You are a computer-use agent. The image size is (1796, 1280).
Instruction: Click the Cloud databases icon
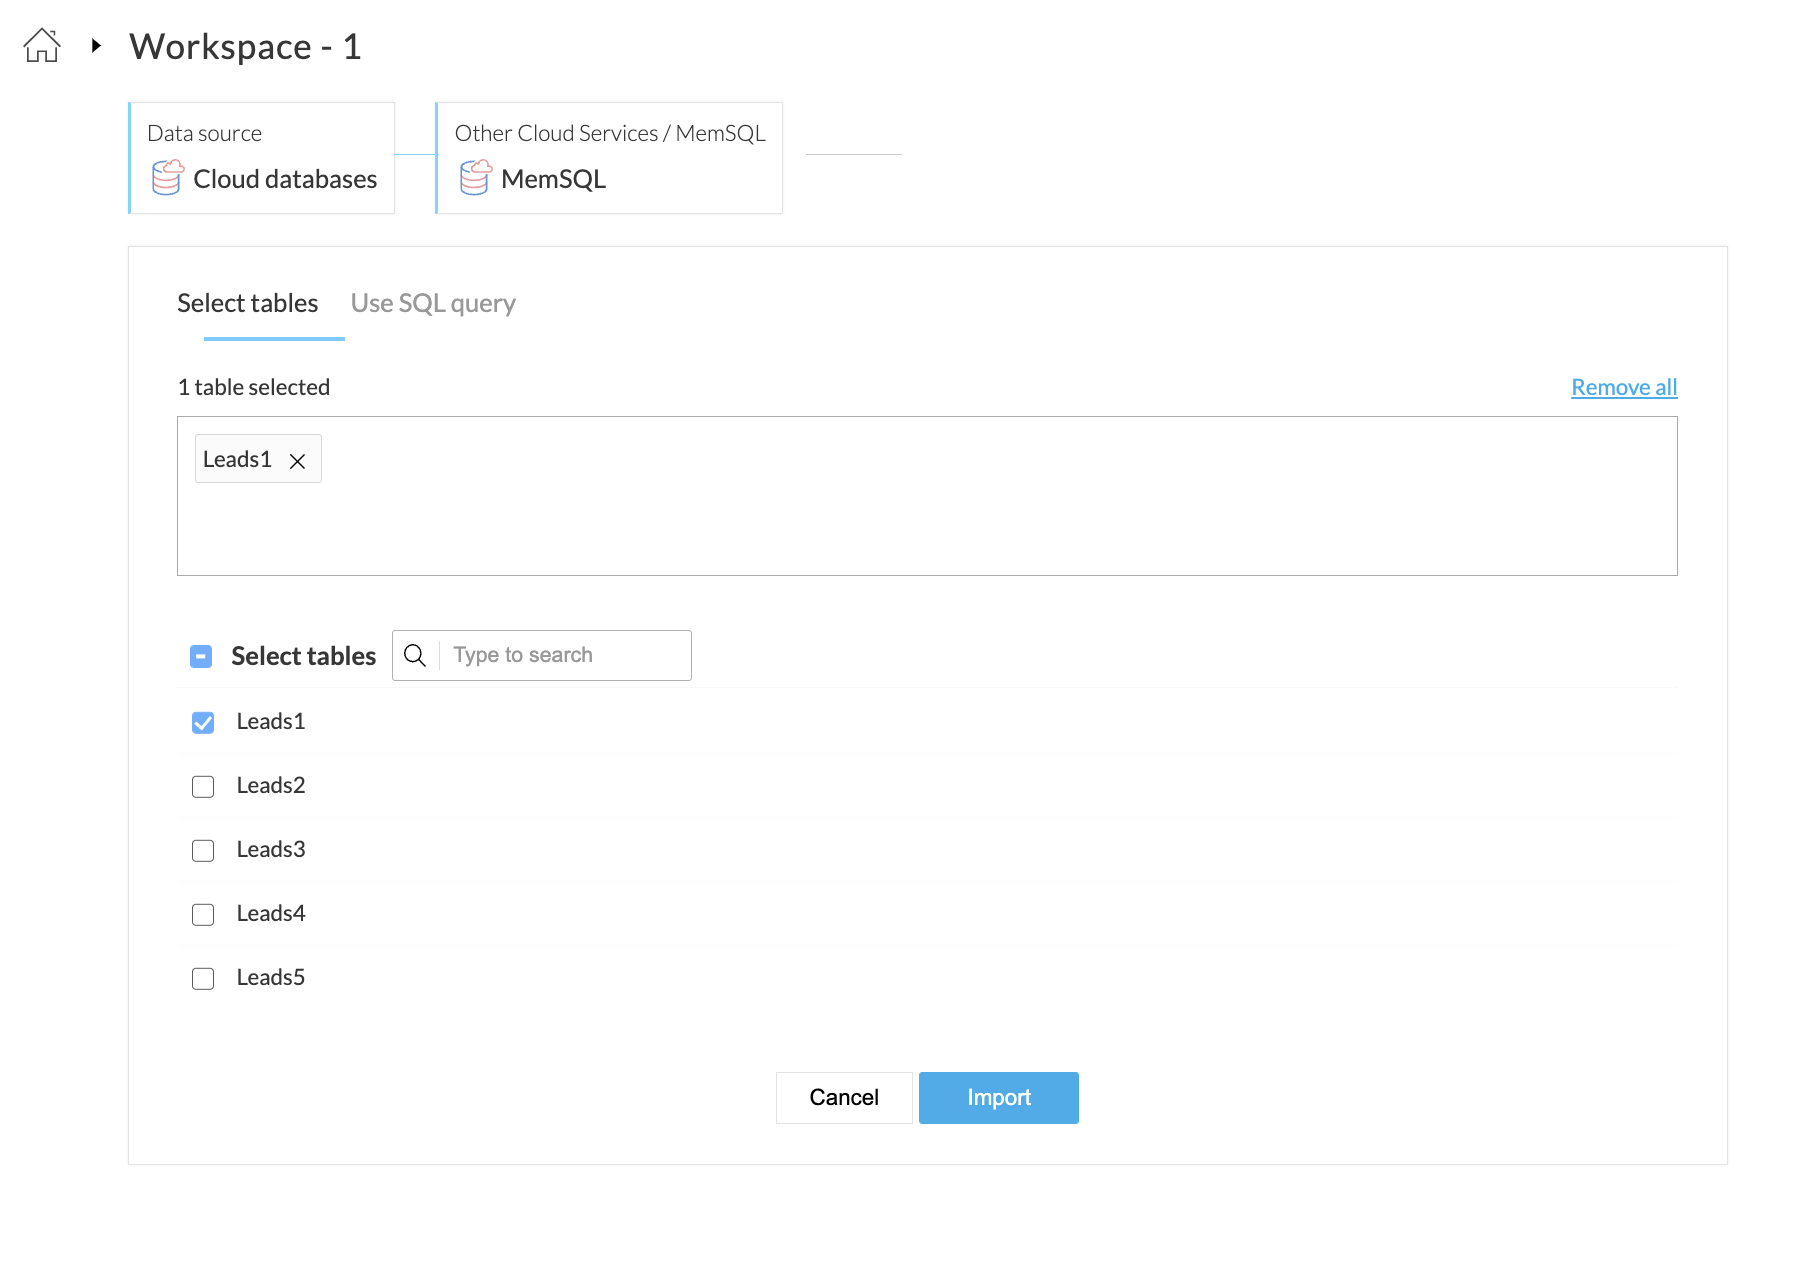(x=168, y=178)
